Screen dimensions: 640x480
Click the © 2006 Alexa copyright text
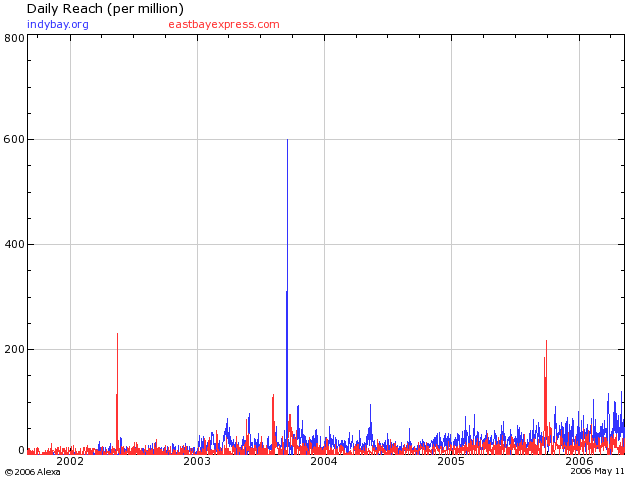[32, 472]
